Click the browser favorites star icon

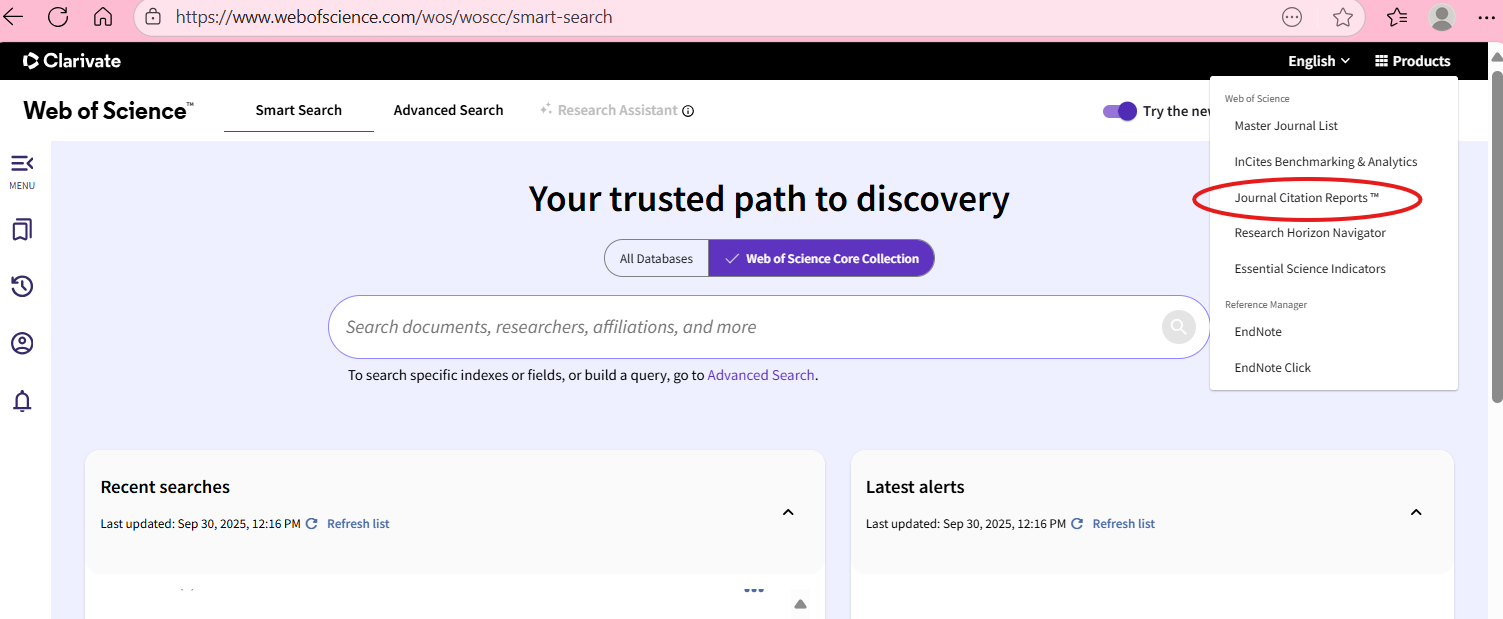click(1343, 17)
